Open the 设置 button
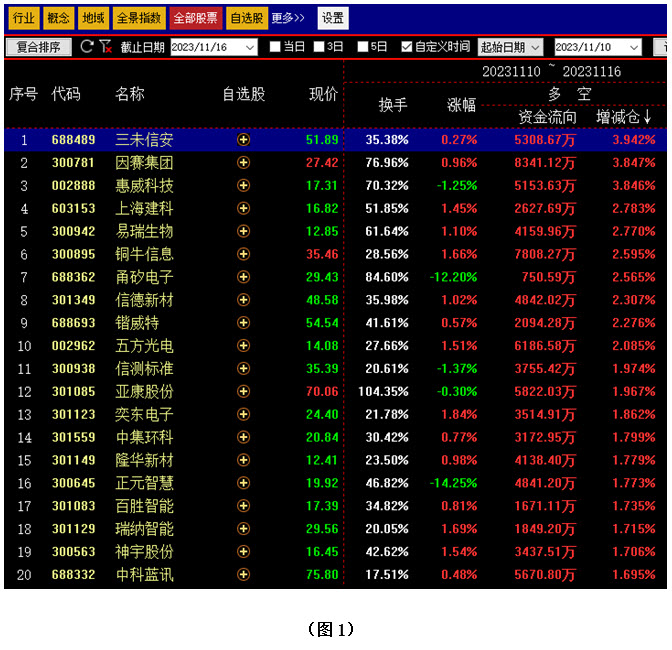This screenshot has width=672, height=650. point(333,18)
